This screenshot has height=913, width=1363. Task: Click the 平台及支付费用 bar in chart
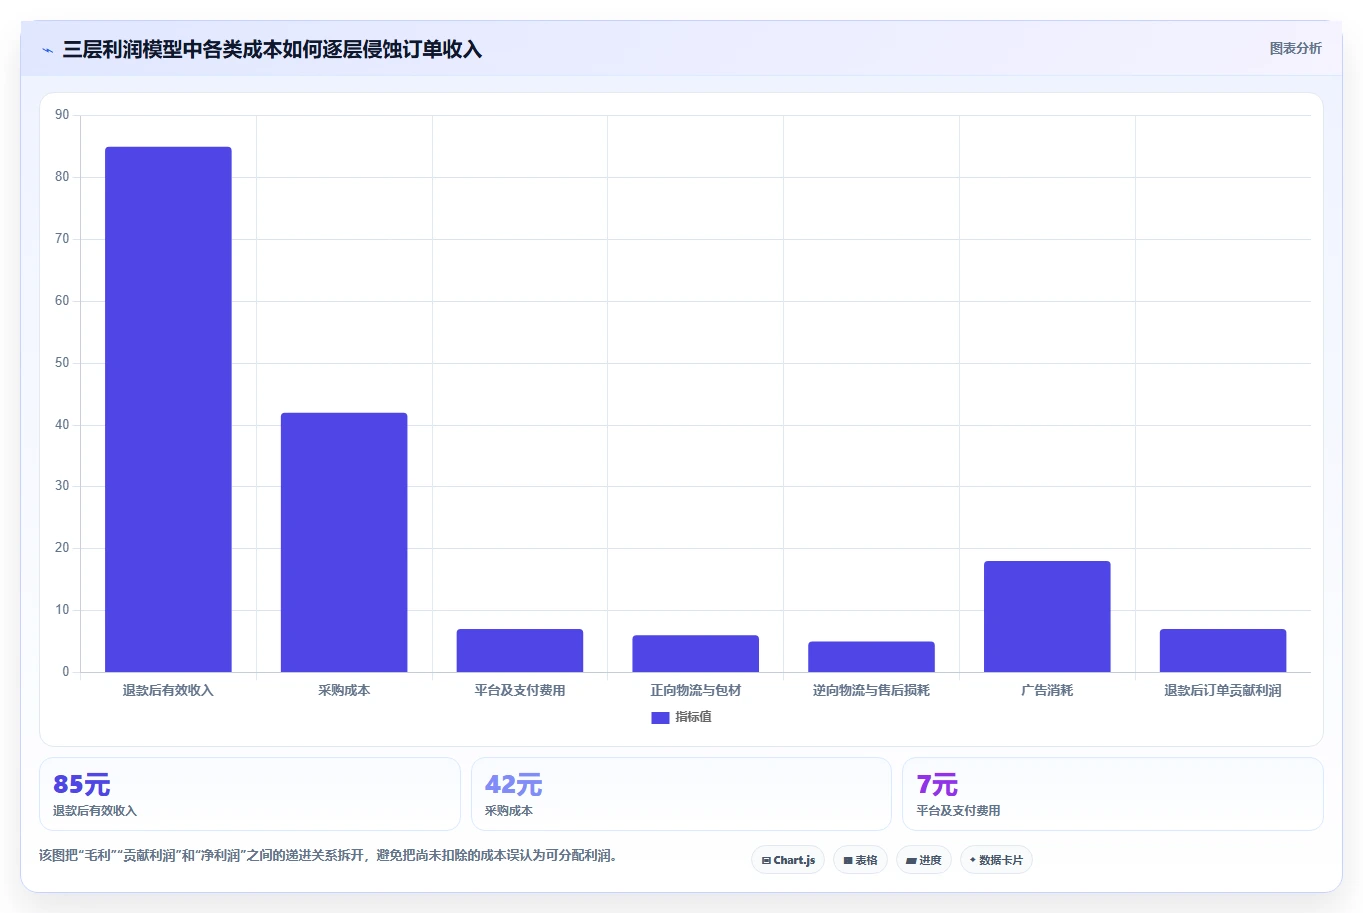click(x=520, y=650)
